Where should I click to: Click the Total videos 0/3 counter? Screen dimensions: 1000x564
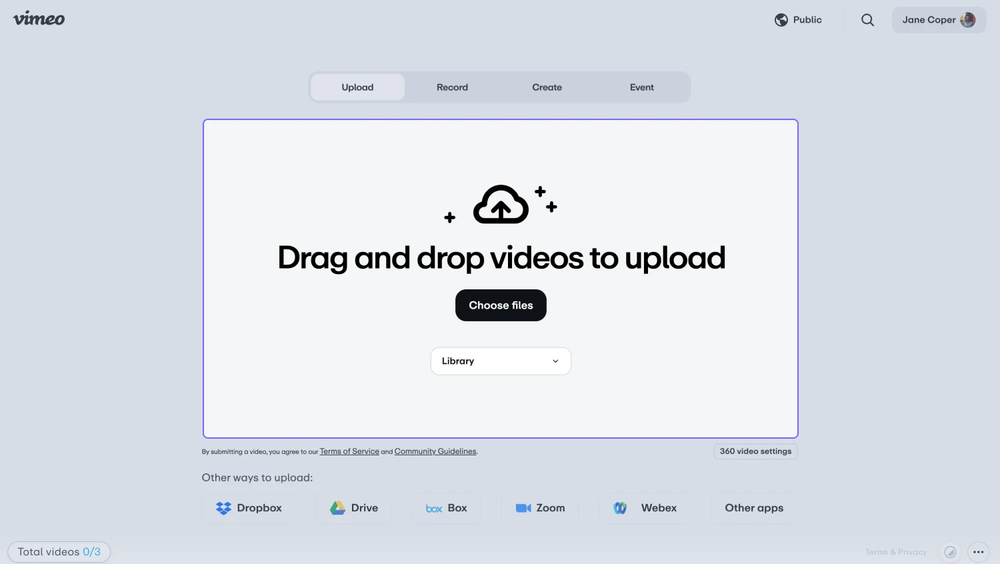(x=59, y=552)
